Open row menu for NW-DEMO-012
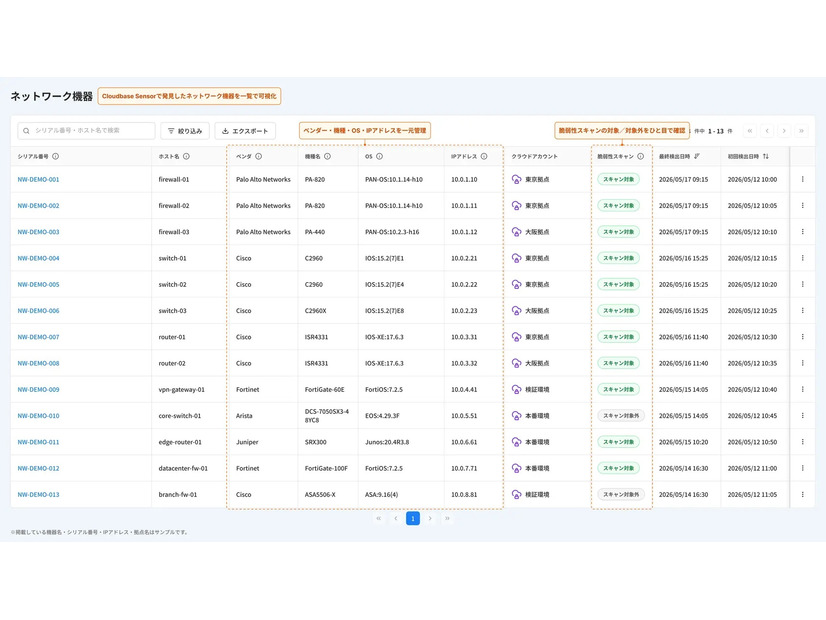The width and height of the screenshot is (826, 620). [802, 468]
